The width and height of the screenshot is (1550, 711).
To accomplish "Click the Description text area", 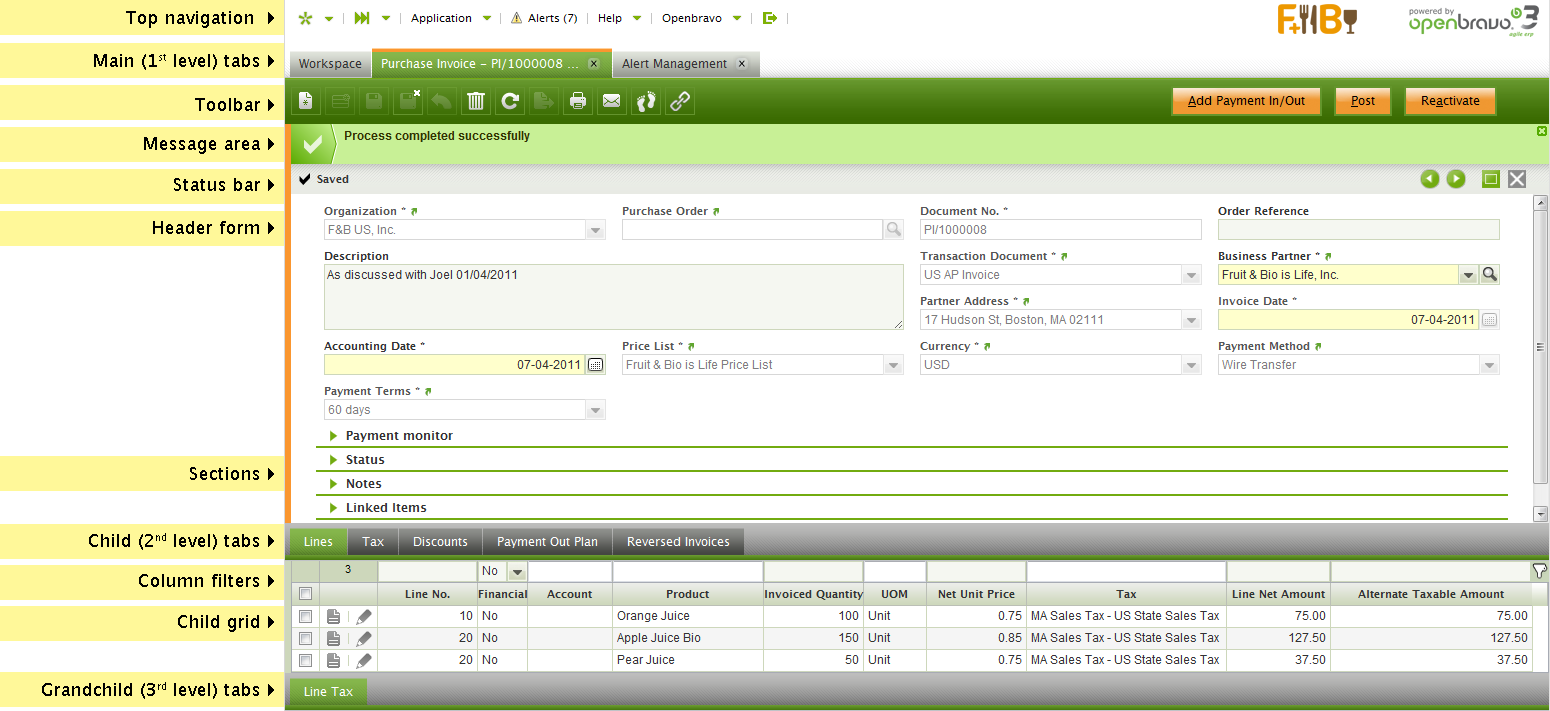I will tap(613, 297).
